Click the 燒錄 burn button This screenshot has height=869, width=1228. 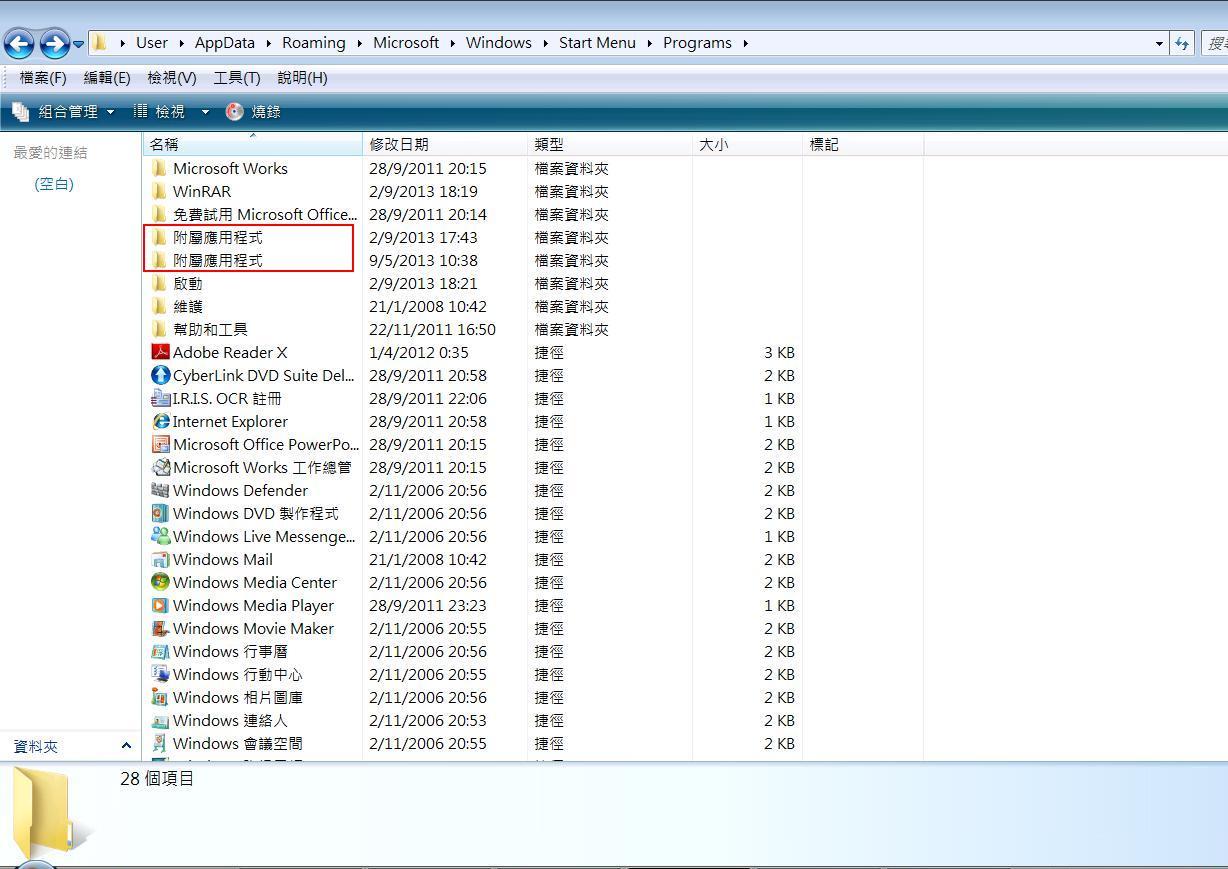point(254,111)
